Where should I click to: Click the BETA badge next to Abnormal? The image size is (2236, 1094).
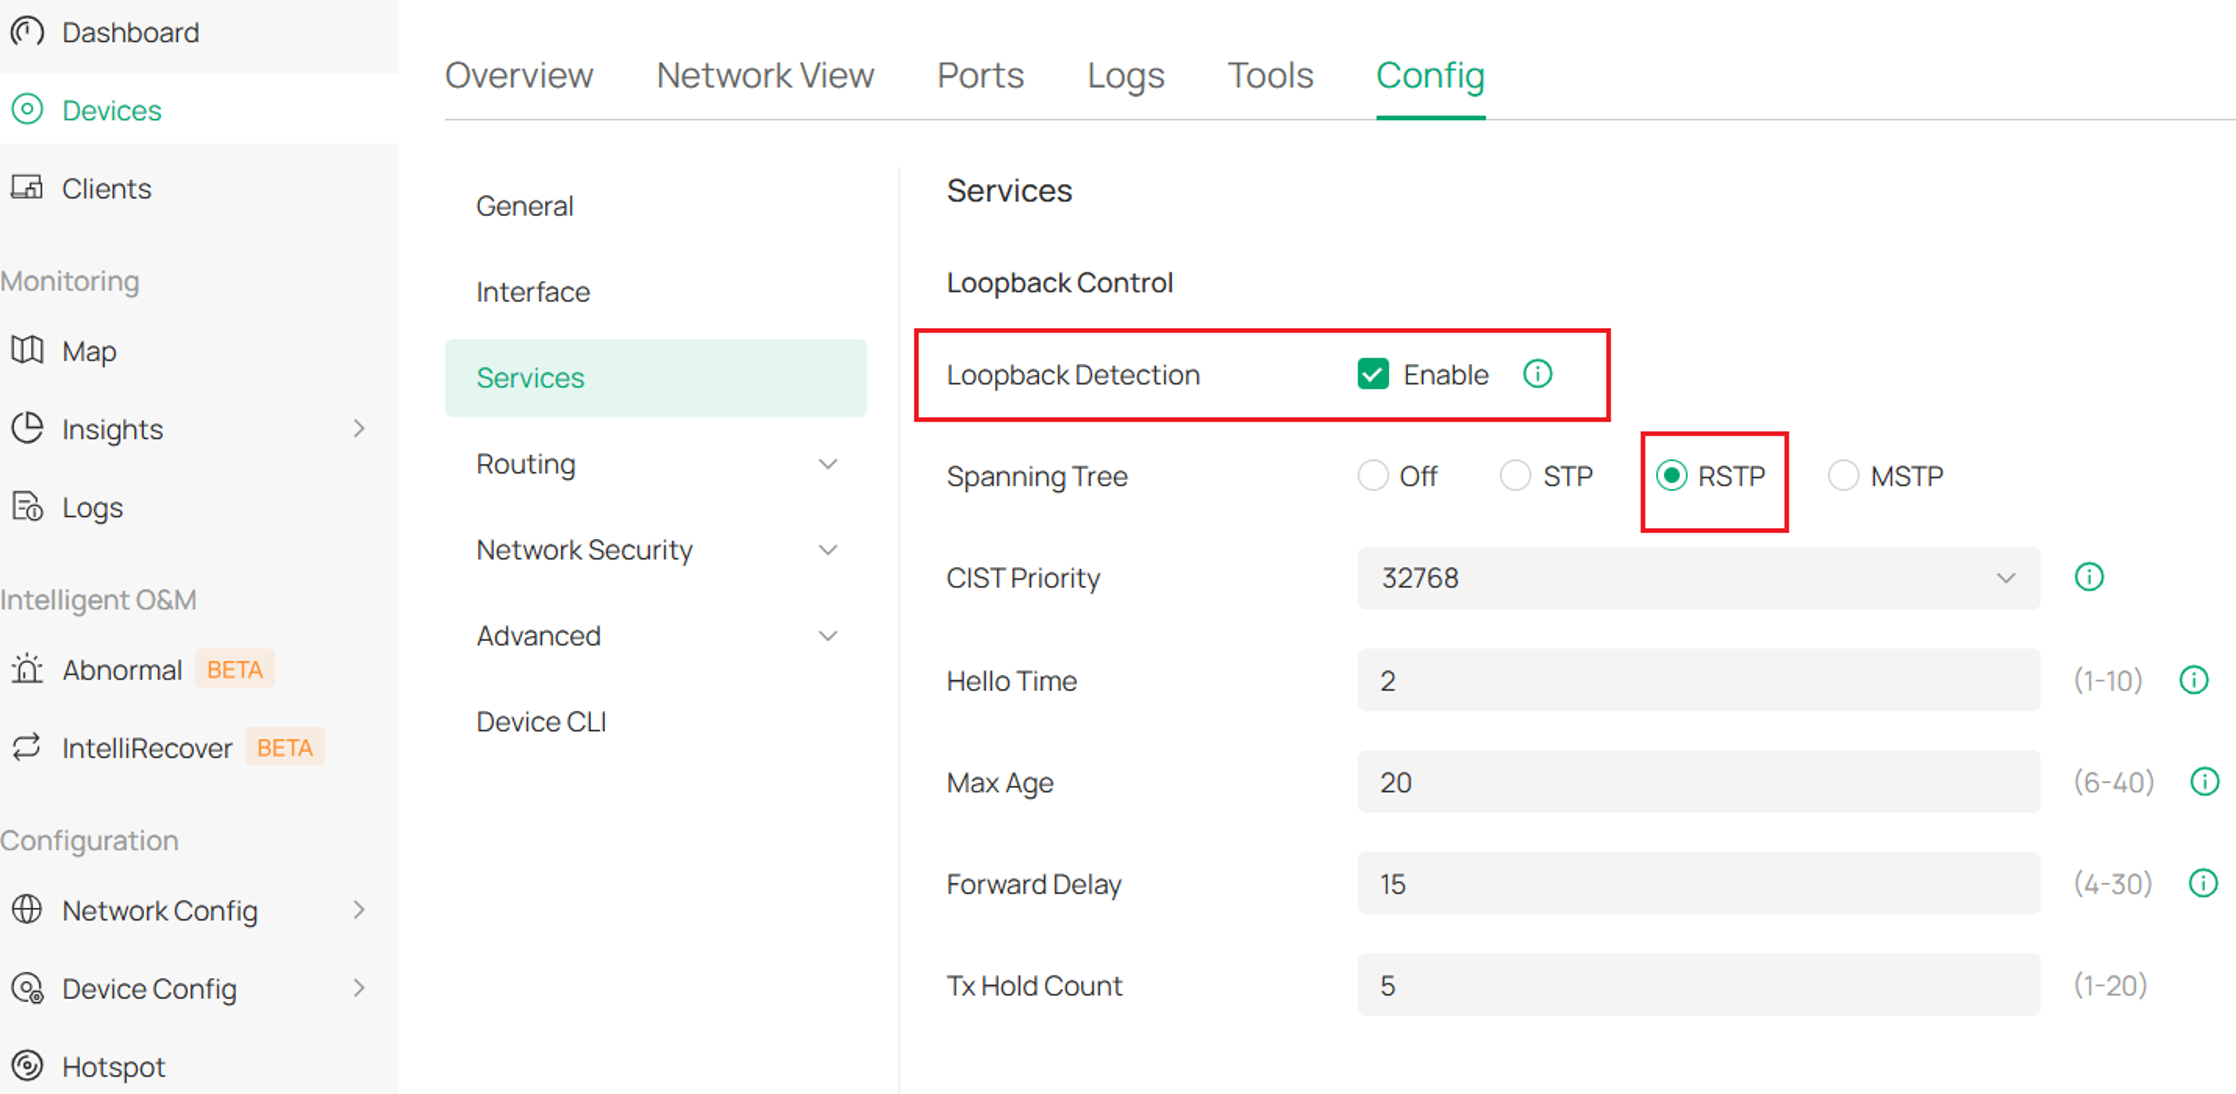pyautogui.click(x=235, y=669)
